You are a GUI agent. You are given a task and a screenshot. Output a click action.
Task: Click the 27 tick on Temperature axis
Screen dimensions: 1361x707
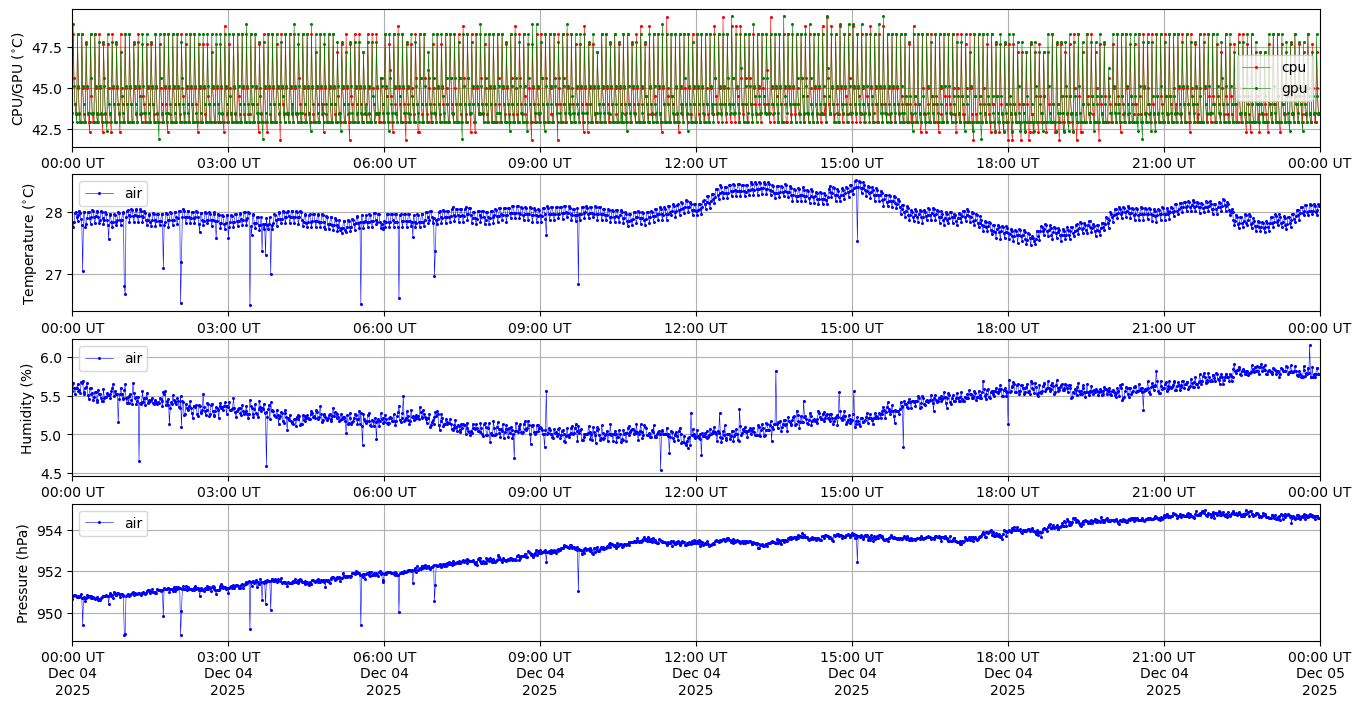coord(56,275)
